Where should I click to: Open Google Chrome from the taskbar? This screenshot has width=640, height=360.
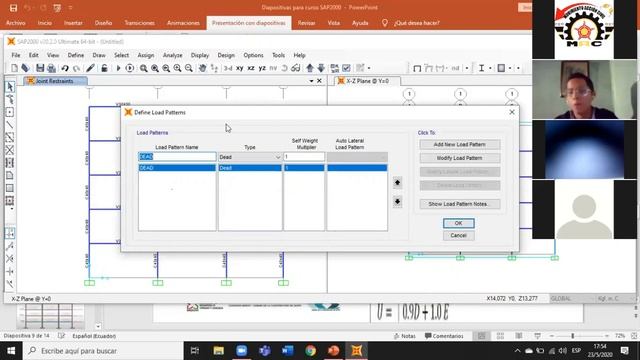click(311, 351)
